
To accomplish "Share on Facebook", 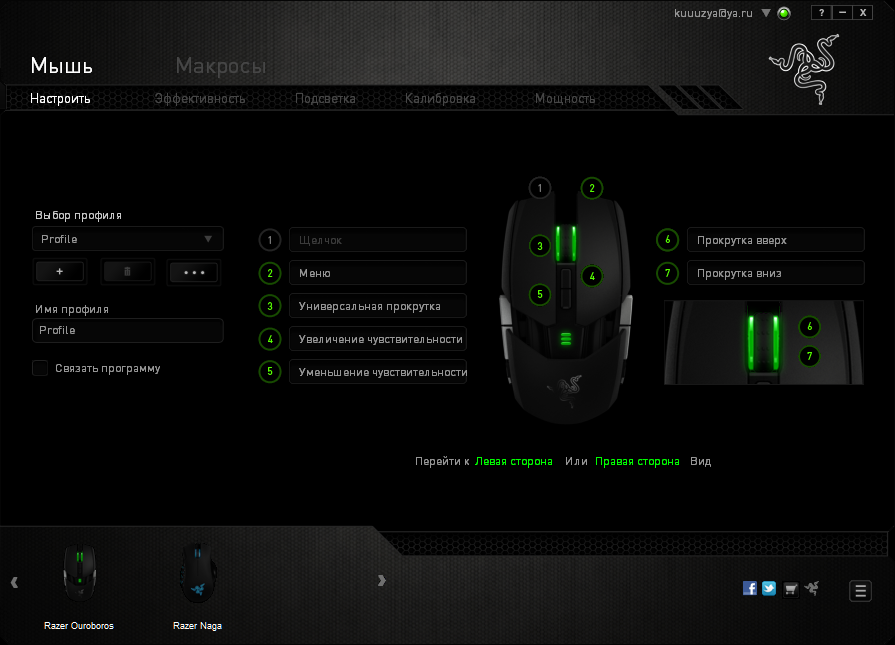I will click(749, 588).
